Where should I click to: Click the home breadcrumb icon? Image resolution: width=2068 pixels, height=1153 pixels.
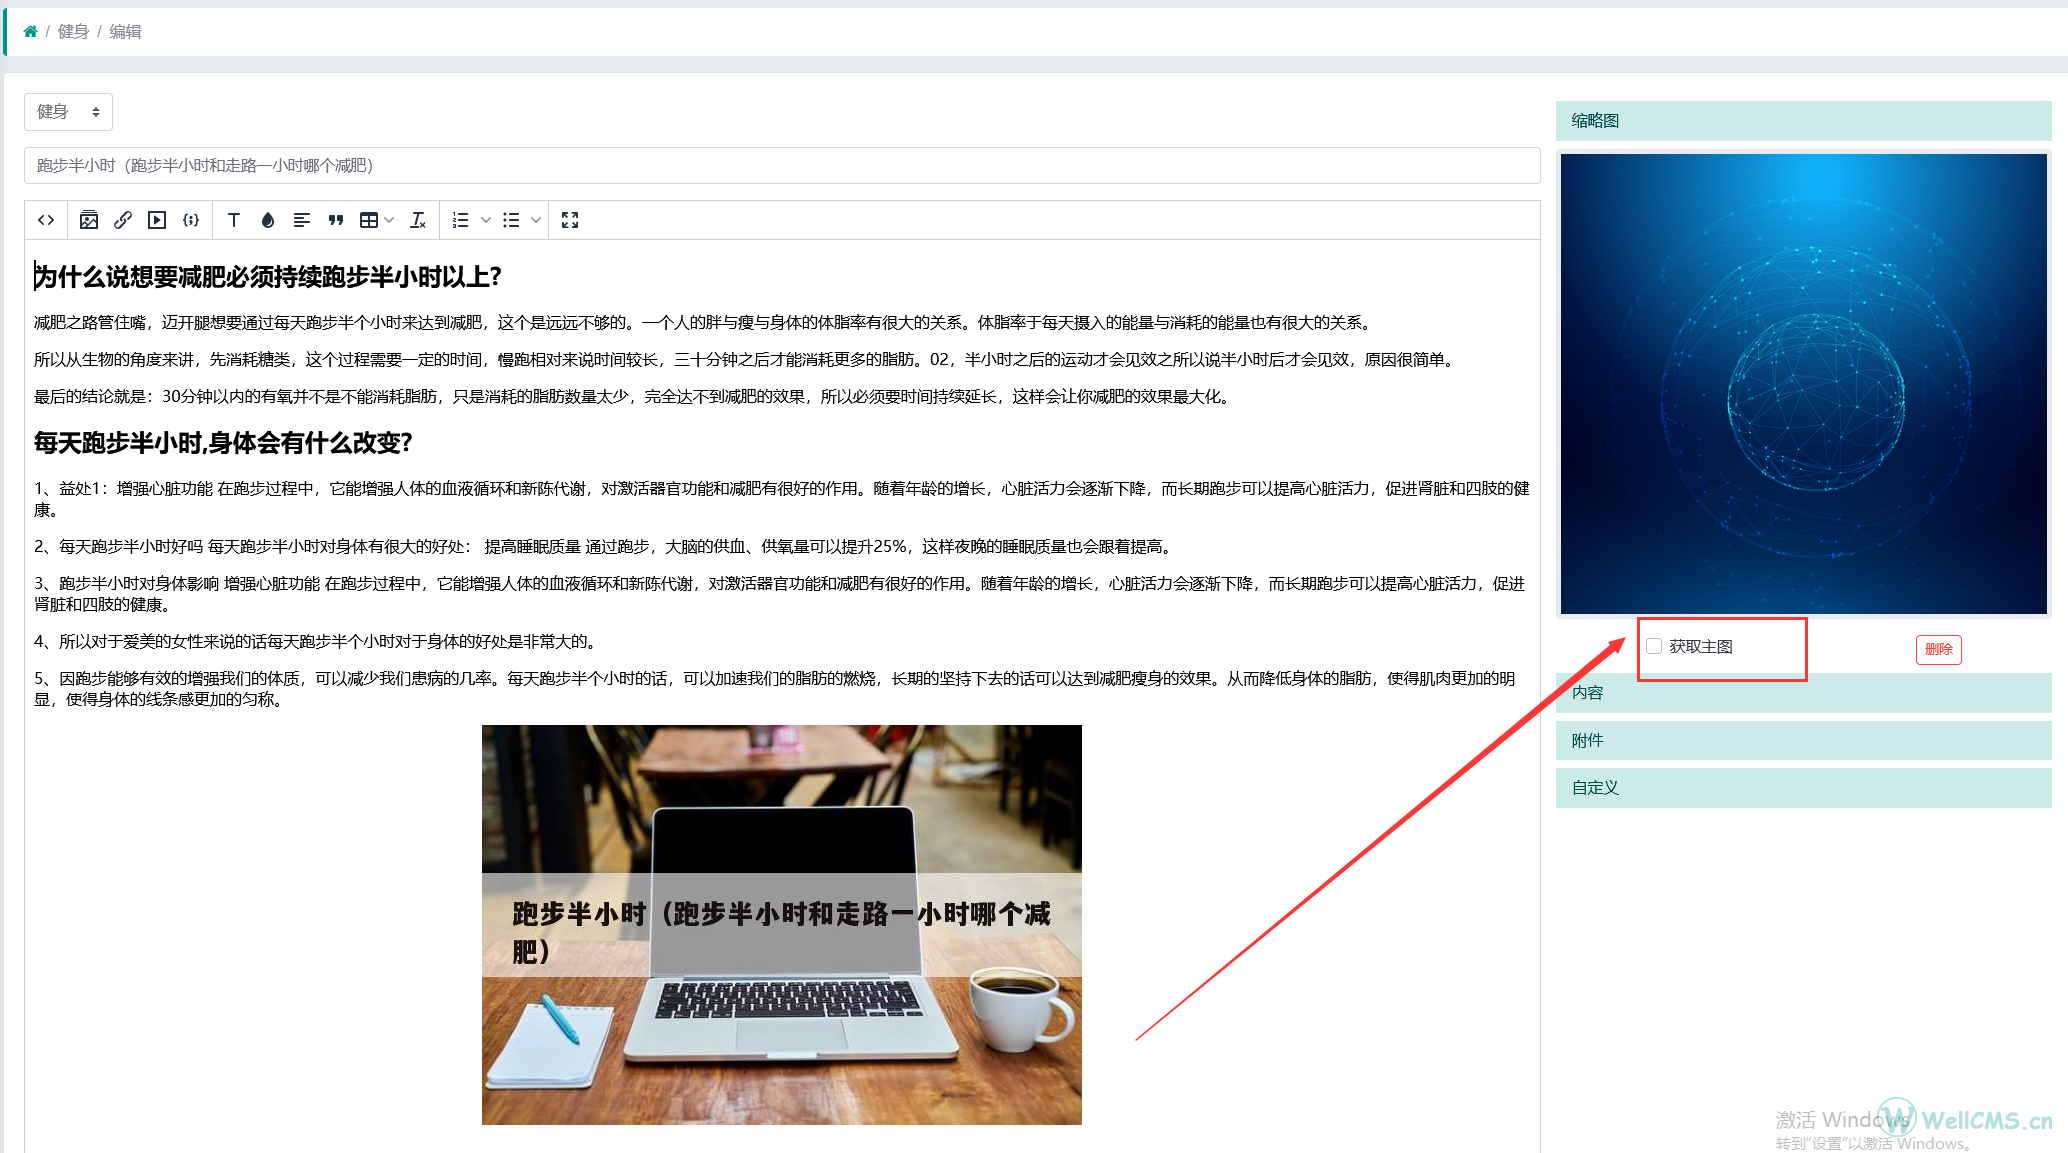(31, 31)
